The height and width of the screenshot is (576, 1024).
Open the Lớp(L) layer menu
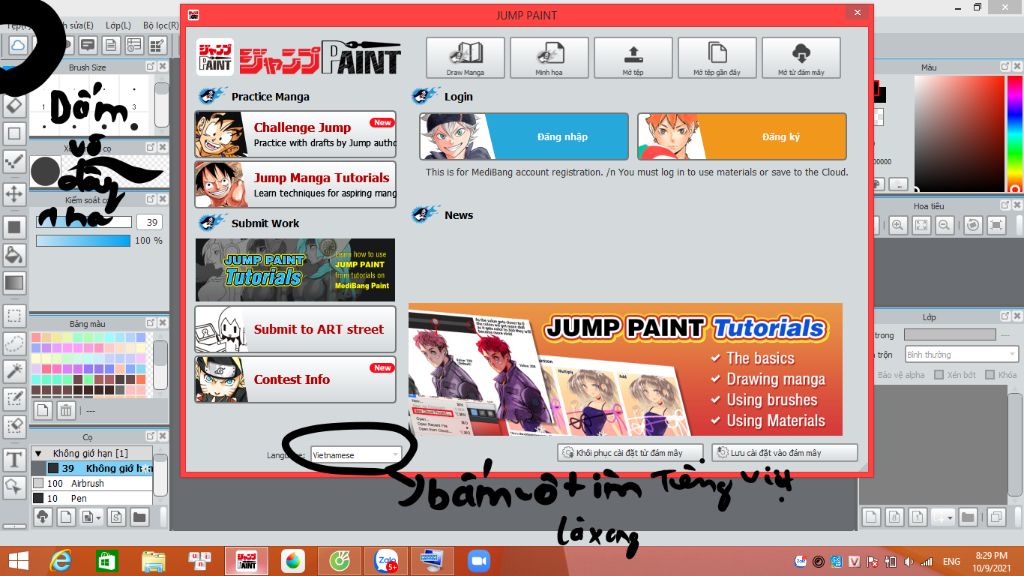[x=118, y=25]
